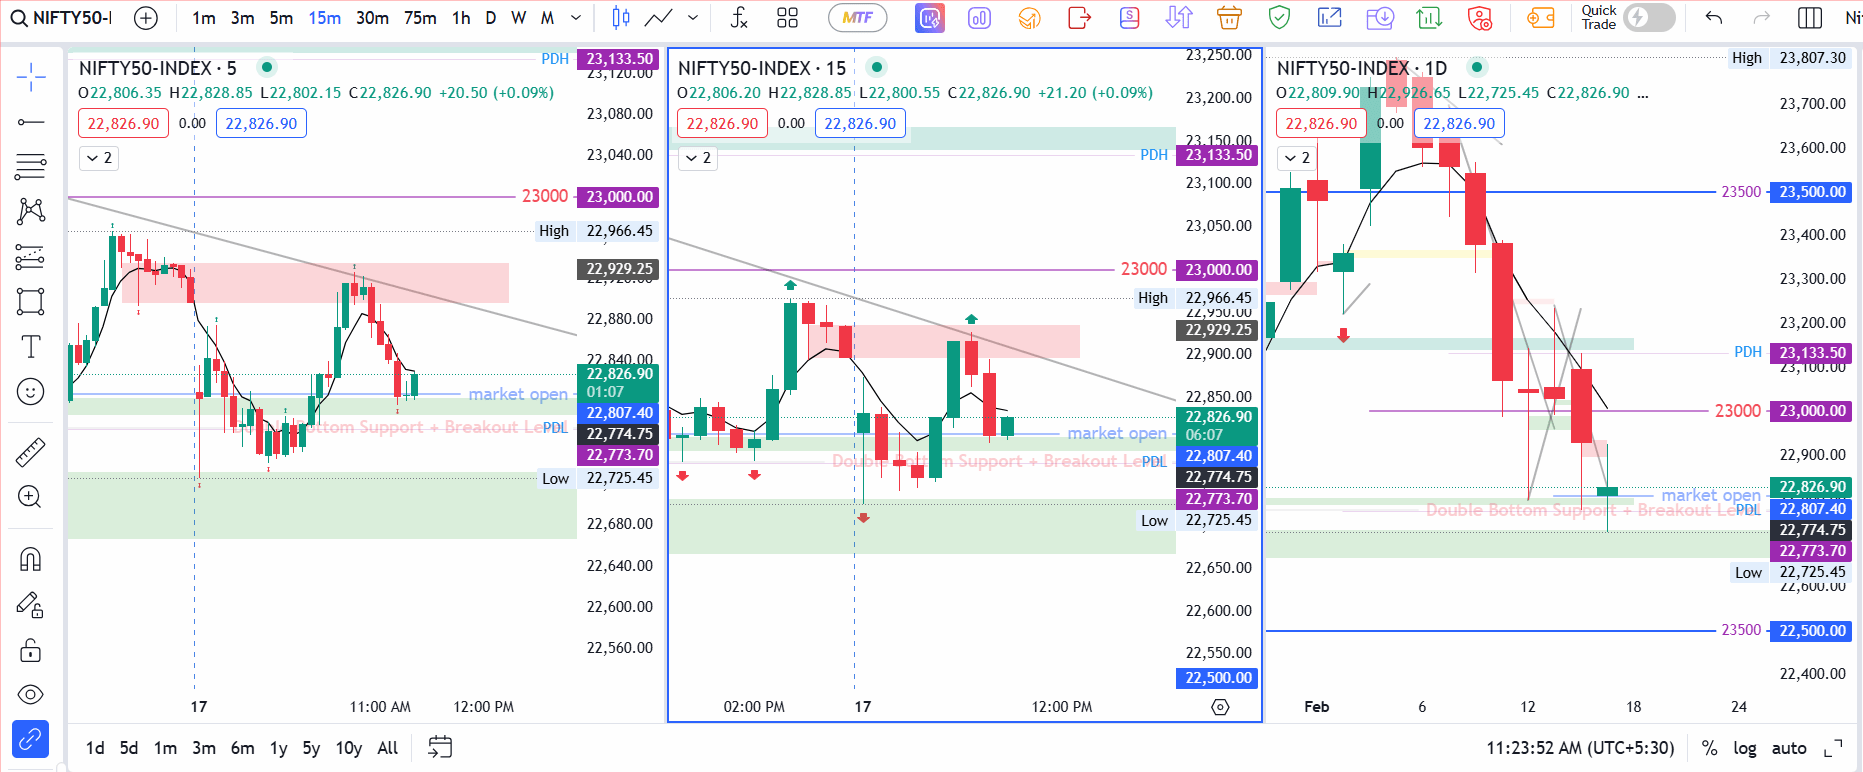Select the 1m timeframe
Image resolution: width=1863 pixels, height=772 pixels.
204,18
